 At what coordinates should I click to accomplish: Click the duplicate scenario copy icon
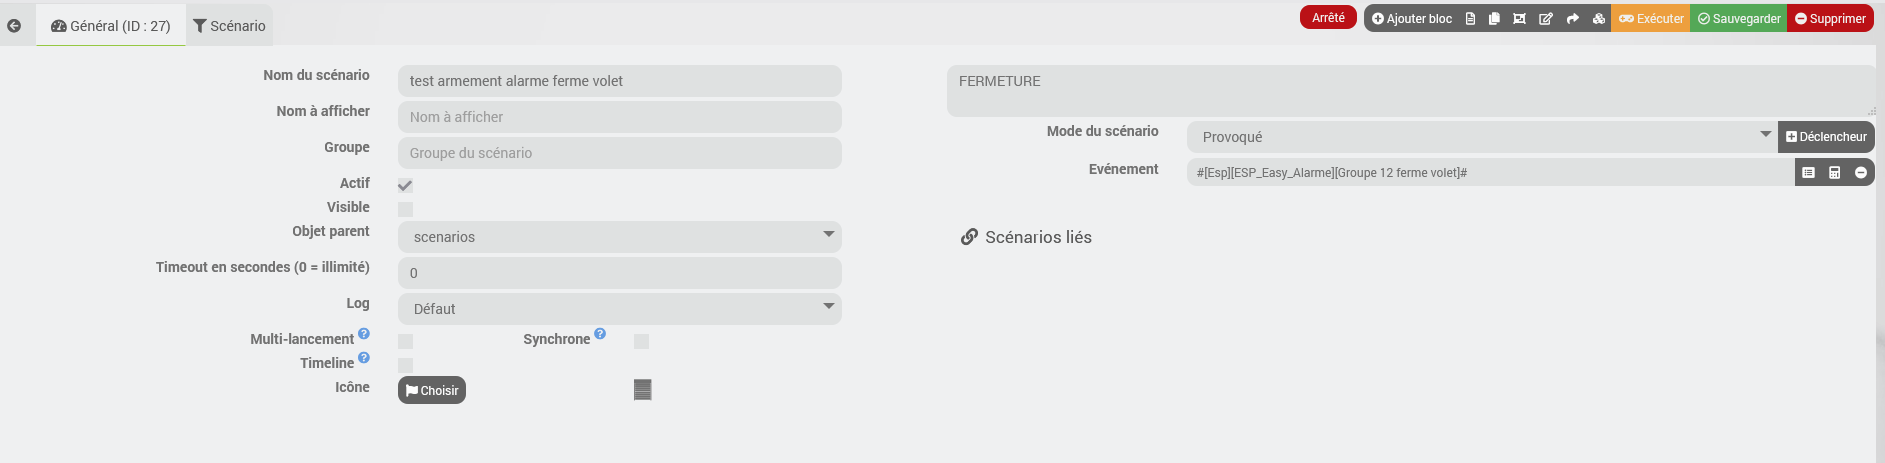(1494, 19)
